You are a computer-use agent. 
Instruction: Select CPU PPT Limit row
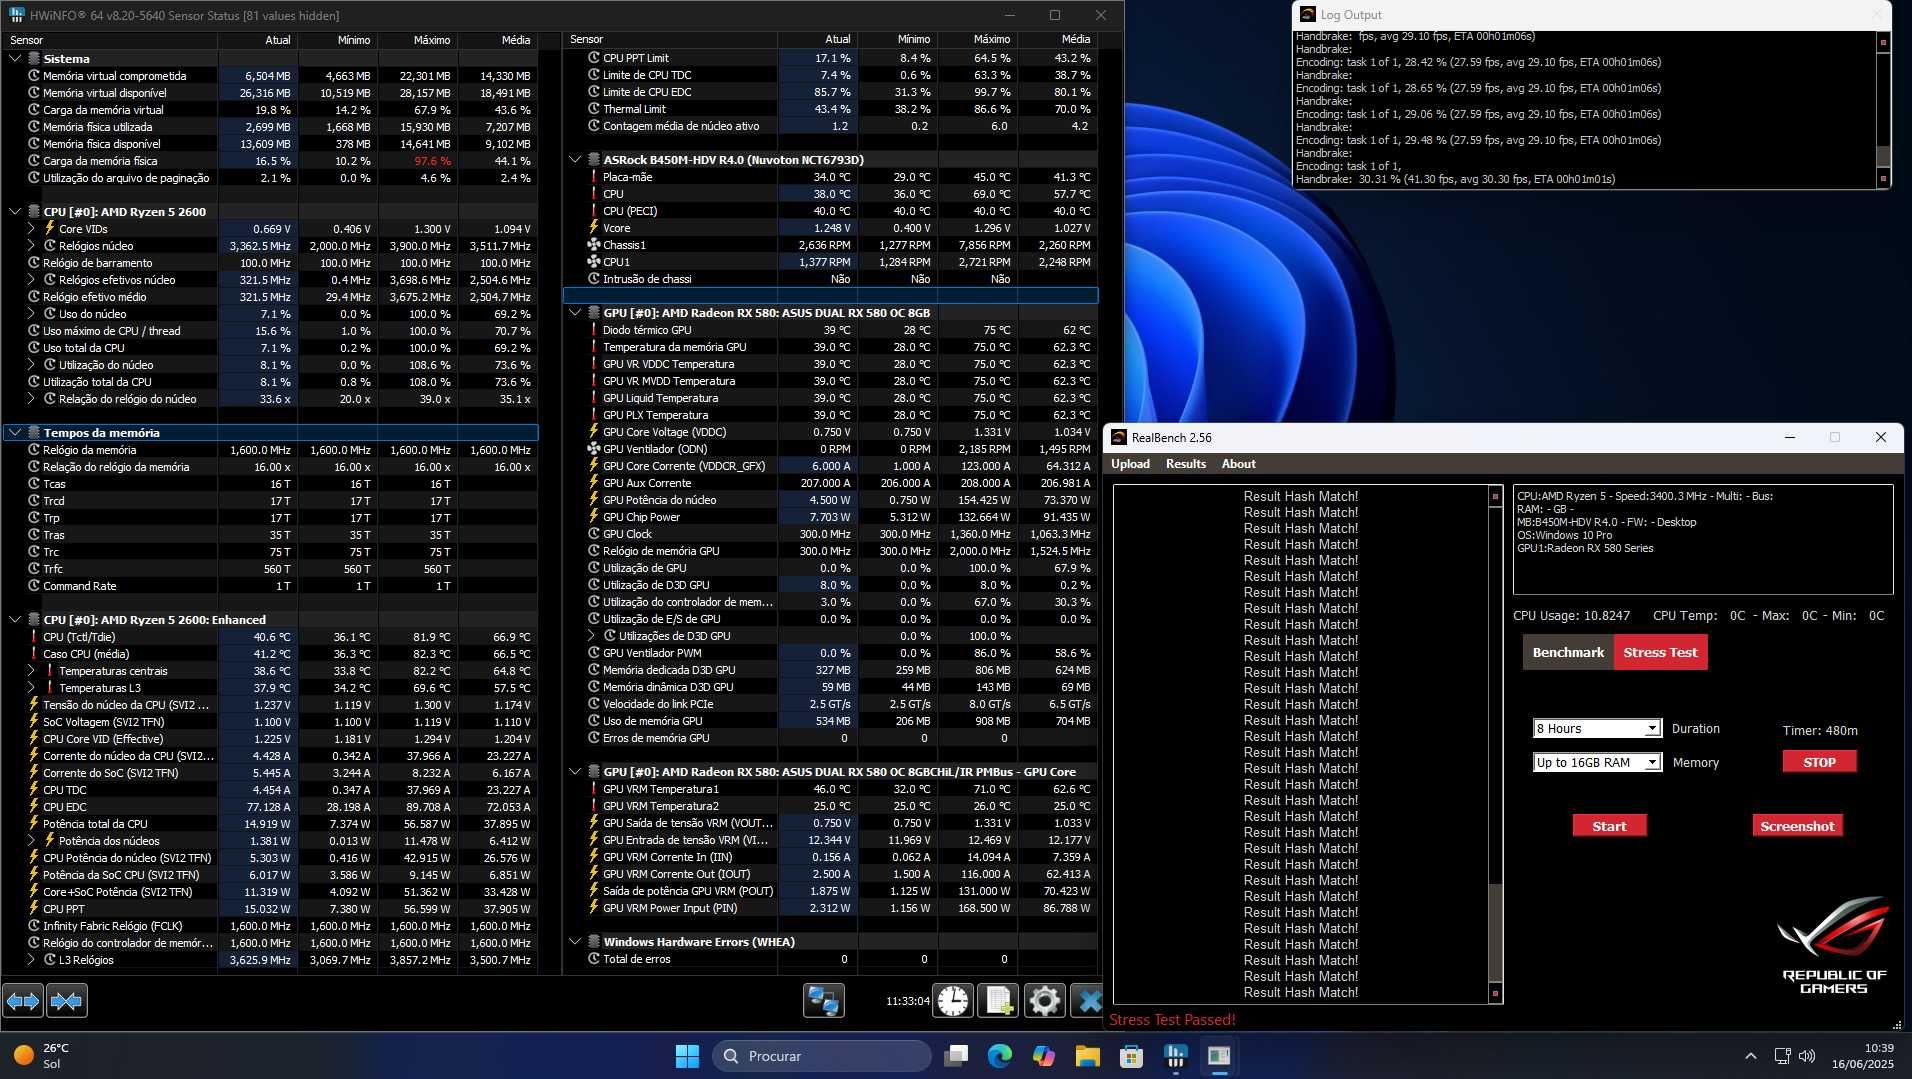[x=830, y=58]
